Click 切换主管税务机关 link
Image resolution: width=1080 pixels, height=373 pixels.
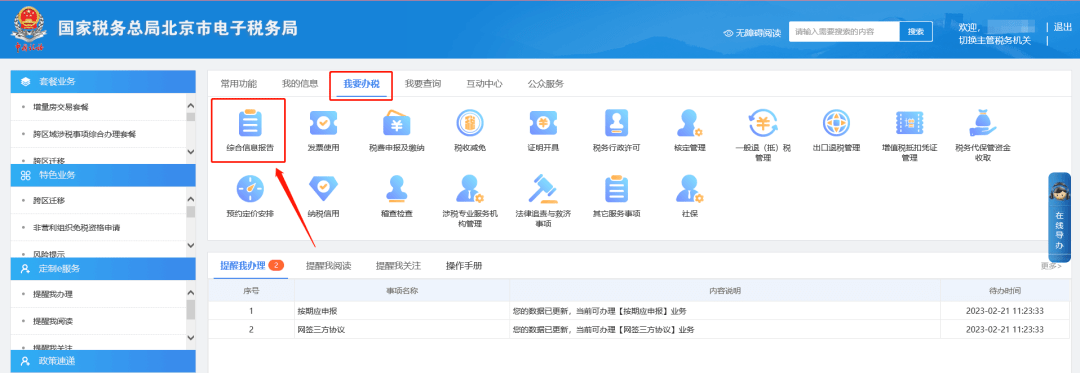click(x=995, y=41)
